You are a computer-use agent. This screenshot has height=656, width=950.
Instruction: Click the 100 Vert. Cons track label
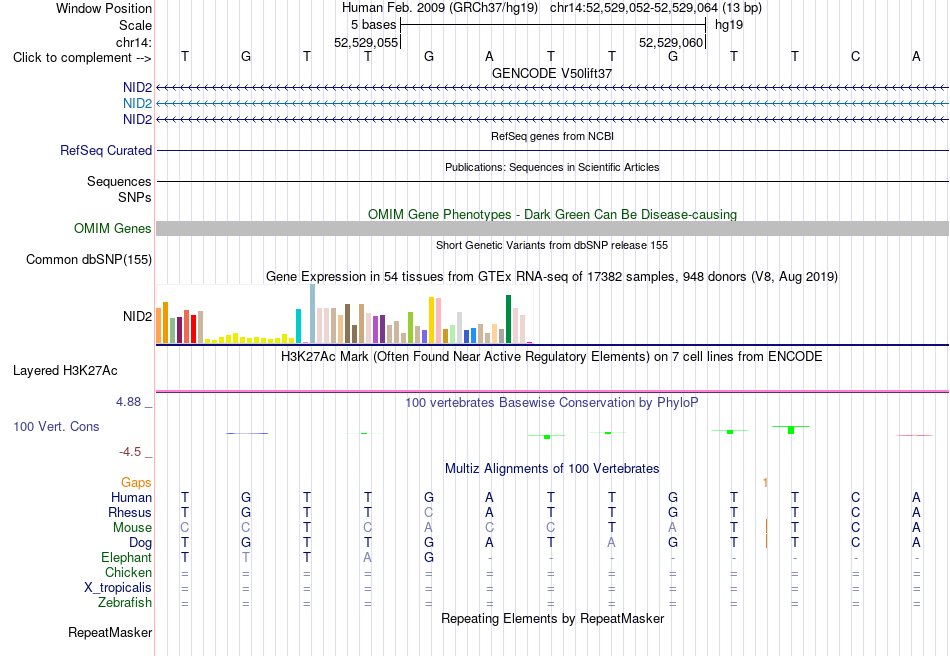pos(56,426)
